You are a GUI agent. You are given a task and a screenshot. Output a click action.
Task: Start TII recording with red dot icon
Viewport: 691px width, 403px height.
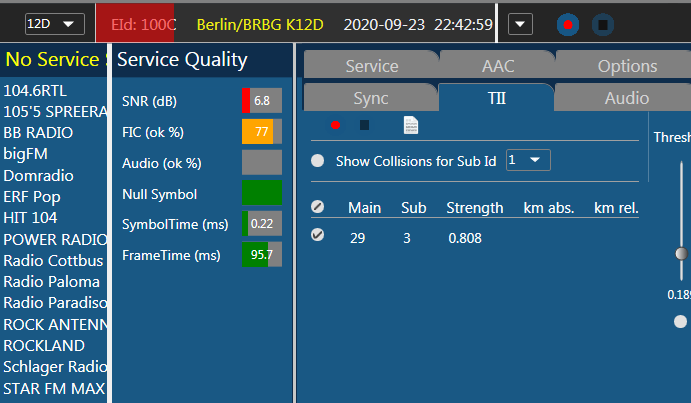coord(336,125)
